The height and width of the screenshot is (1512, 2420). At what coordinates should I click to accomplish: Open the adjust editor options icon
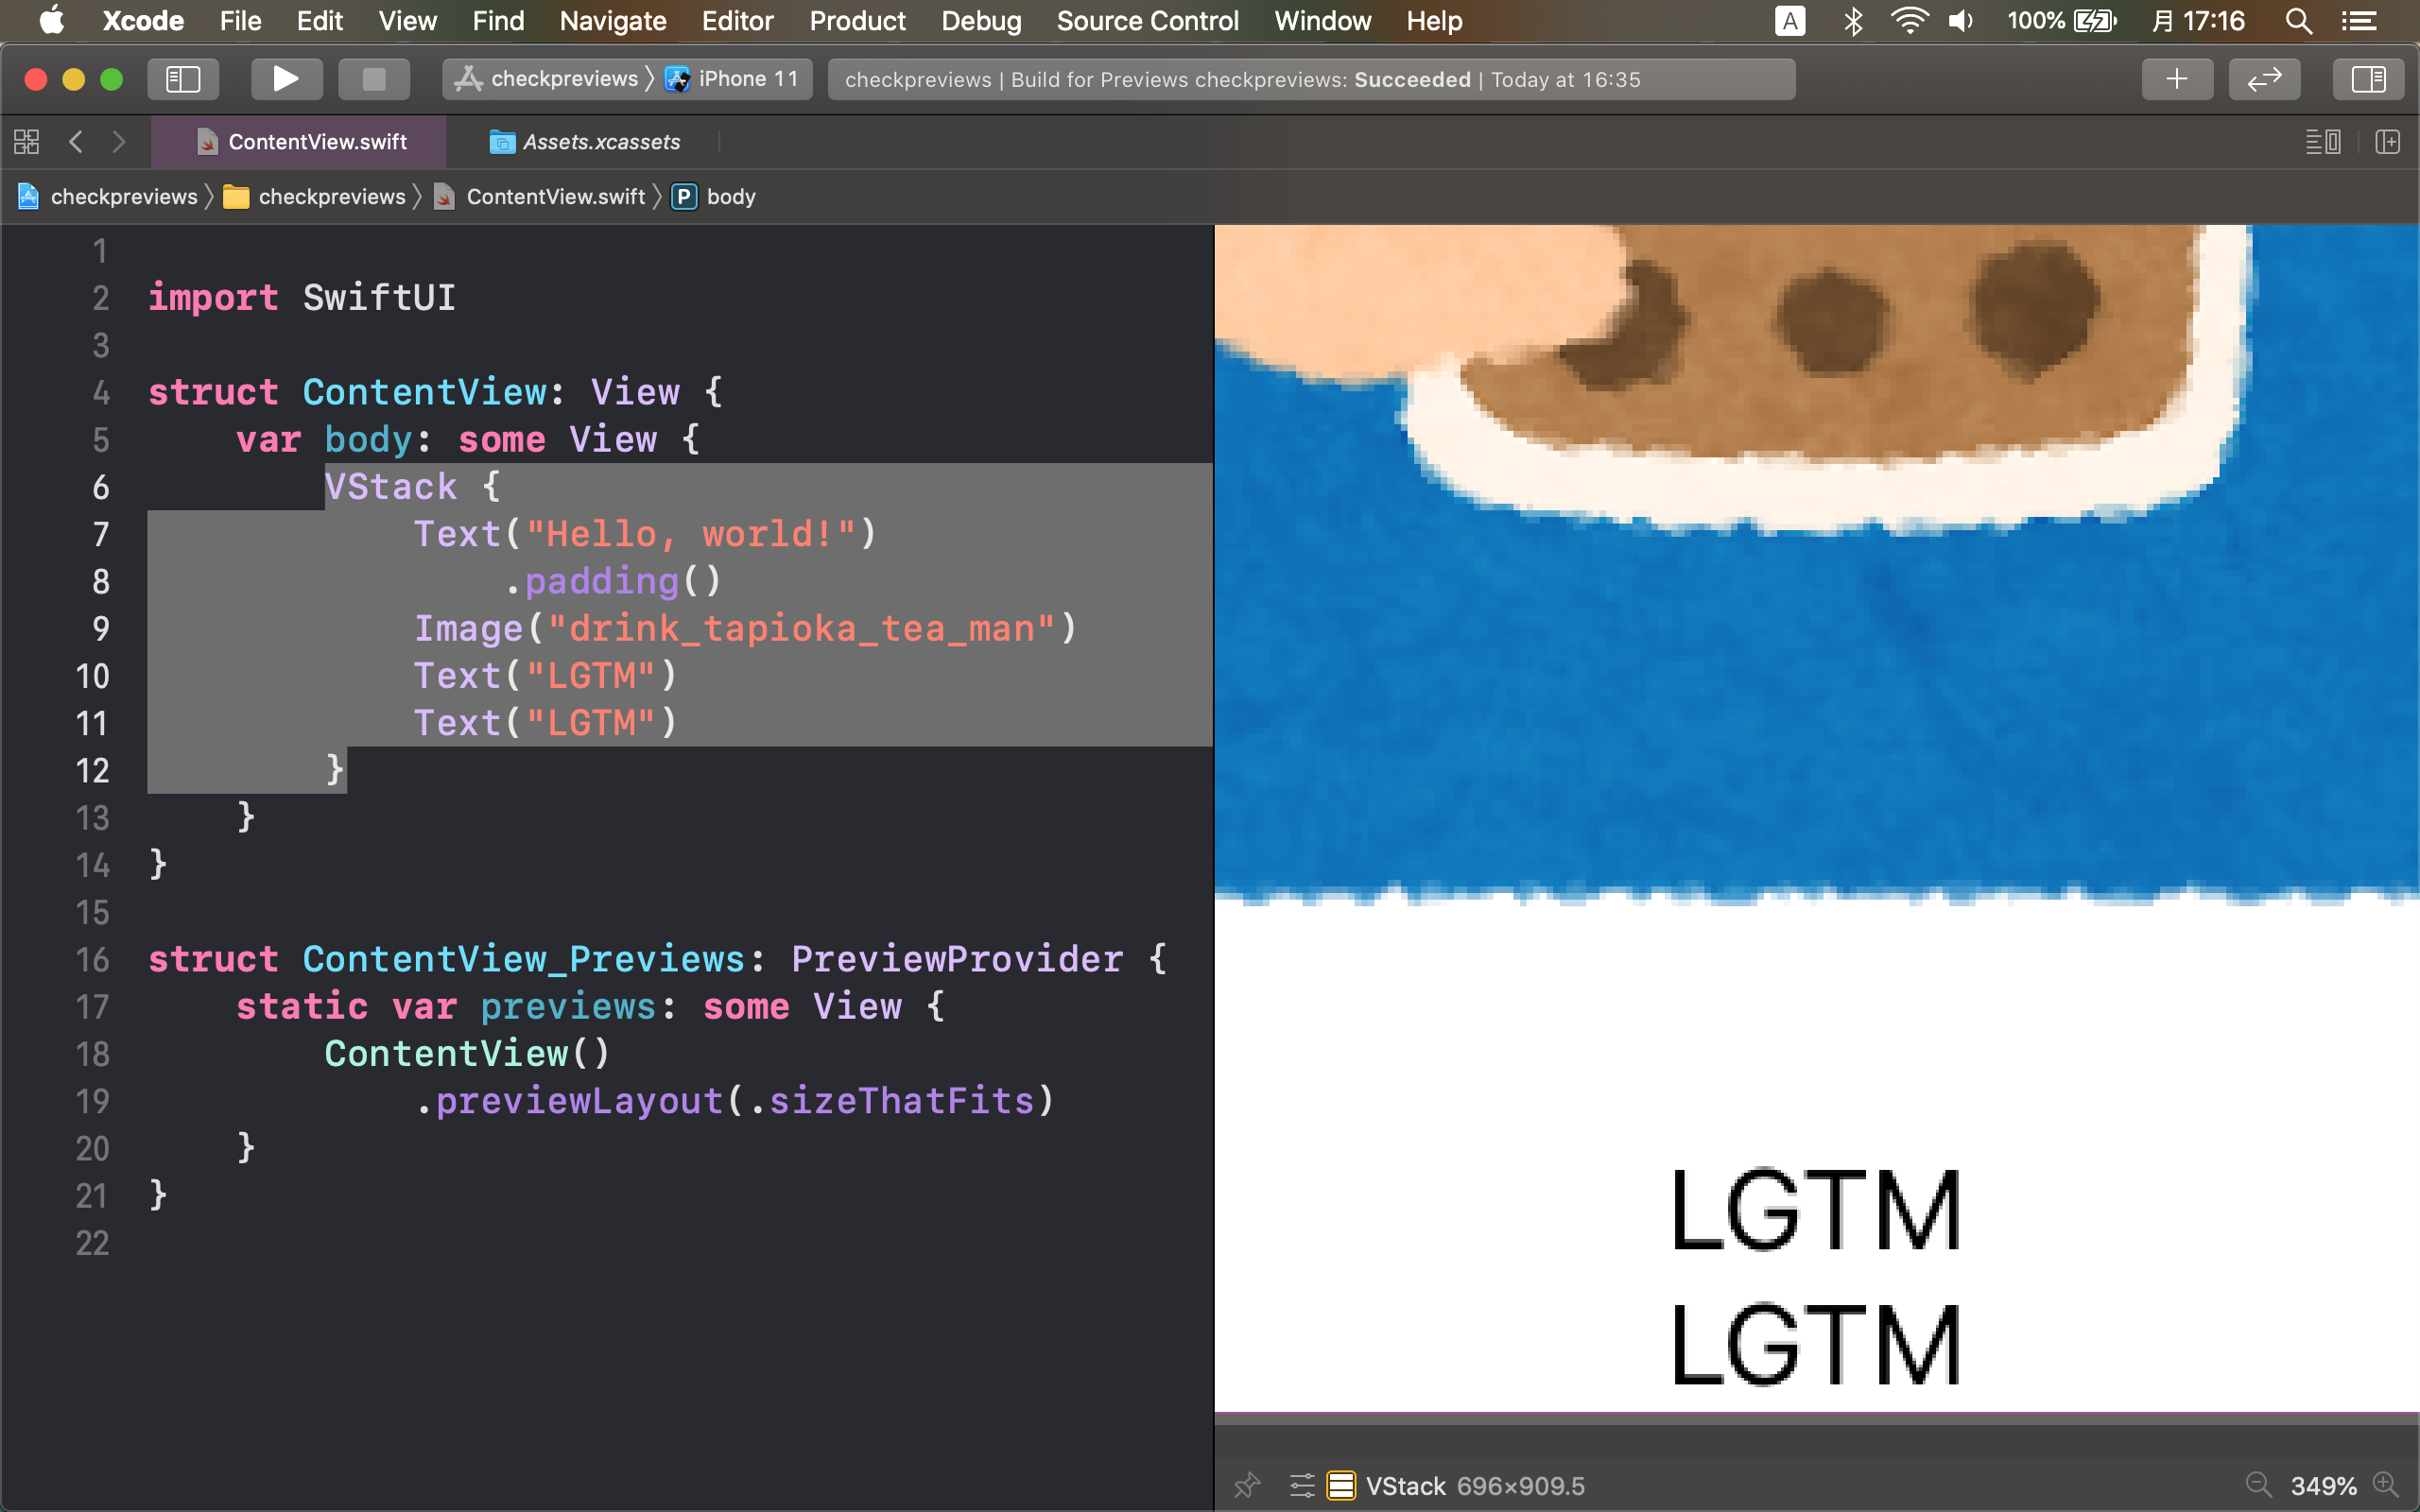(2322, 142)
